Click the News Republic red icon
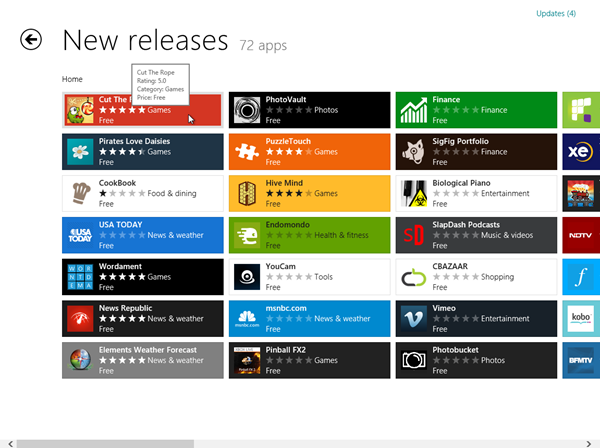Viewport: 600px width, 448px height. 80,319
